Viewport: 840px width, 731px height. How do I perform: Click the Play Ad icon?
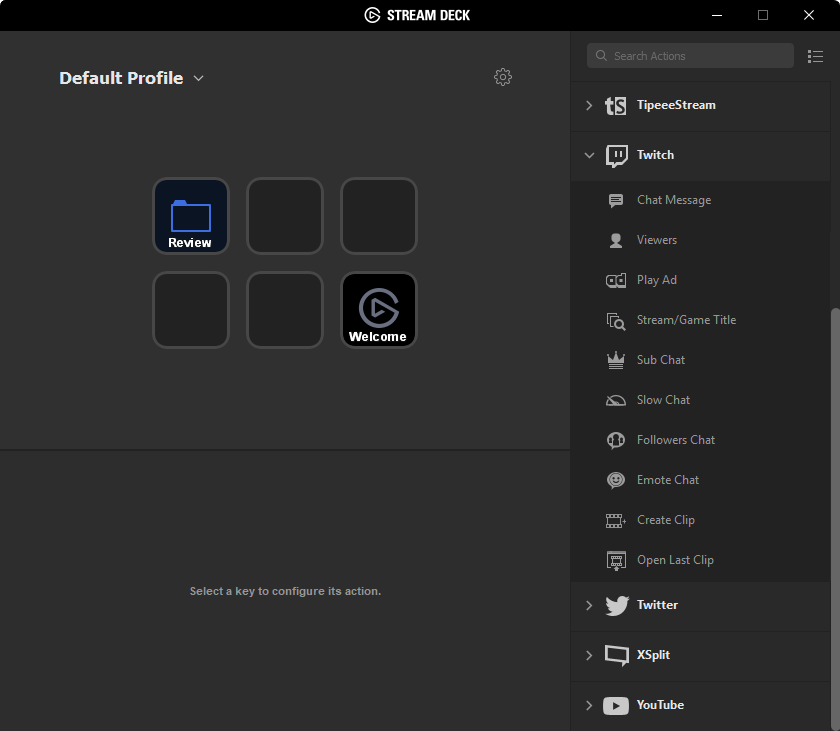[x=616, y=280]
